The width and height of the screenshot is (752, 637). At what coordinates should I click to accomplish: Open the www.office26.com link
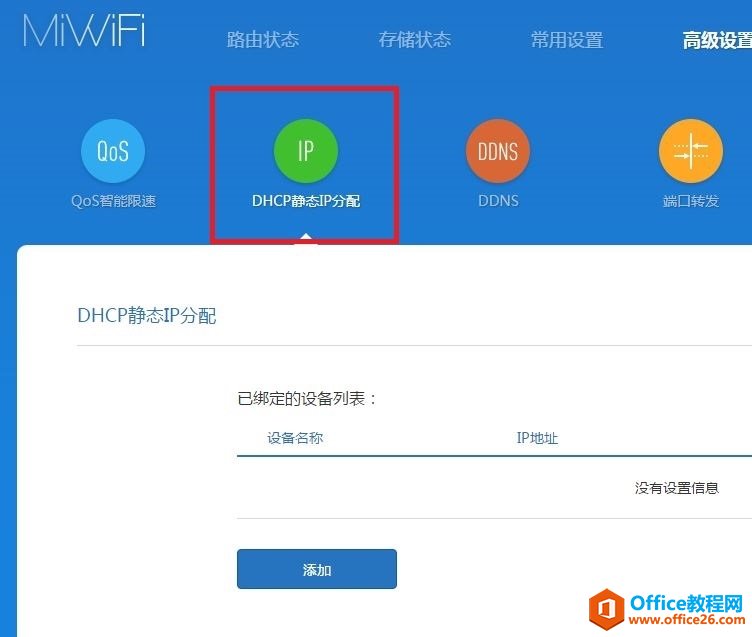click(687, 620)
